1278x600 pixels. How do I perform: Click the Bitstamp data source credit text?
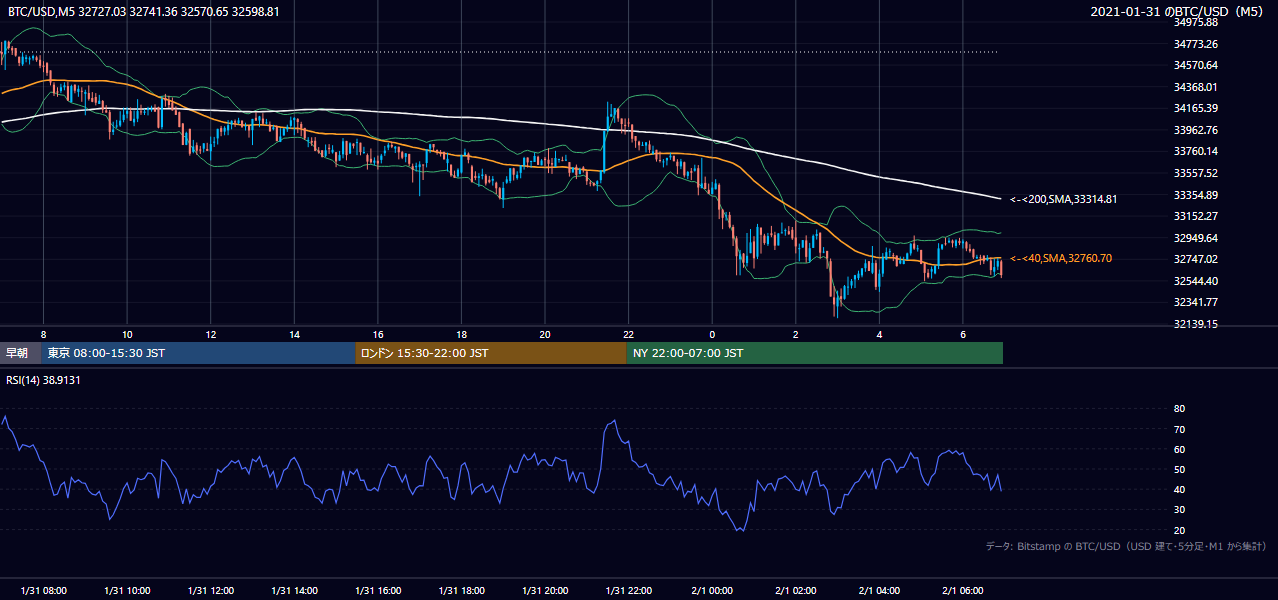click(x=1126, y=546)
